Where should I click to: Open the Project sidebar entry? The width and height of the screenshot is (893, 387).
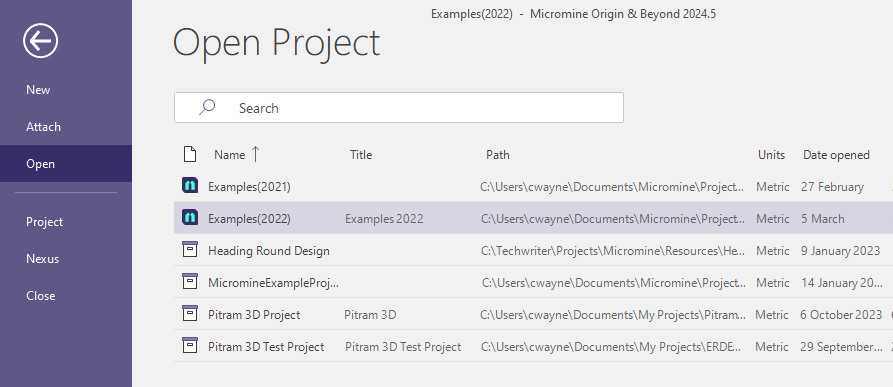44,222
